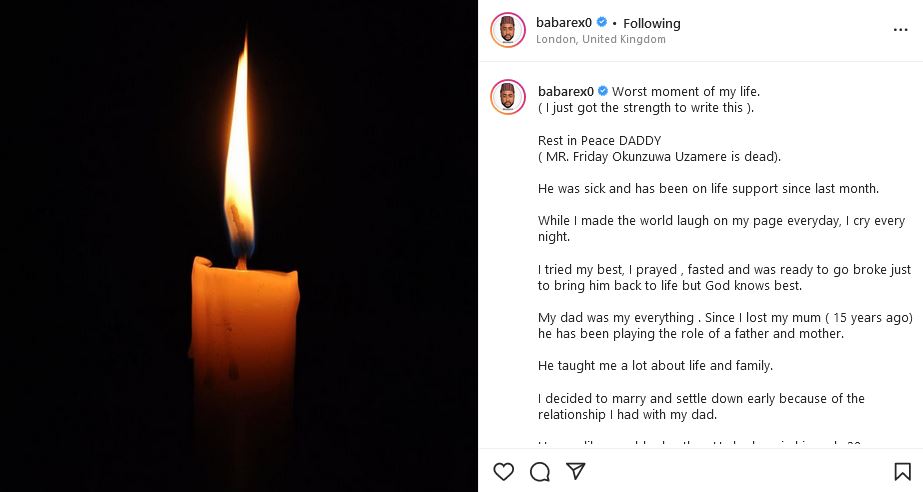
Task: Click the verified badge next to caption username
Action: pos(603,91)
